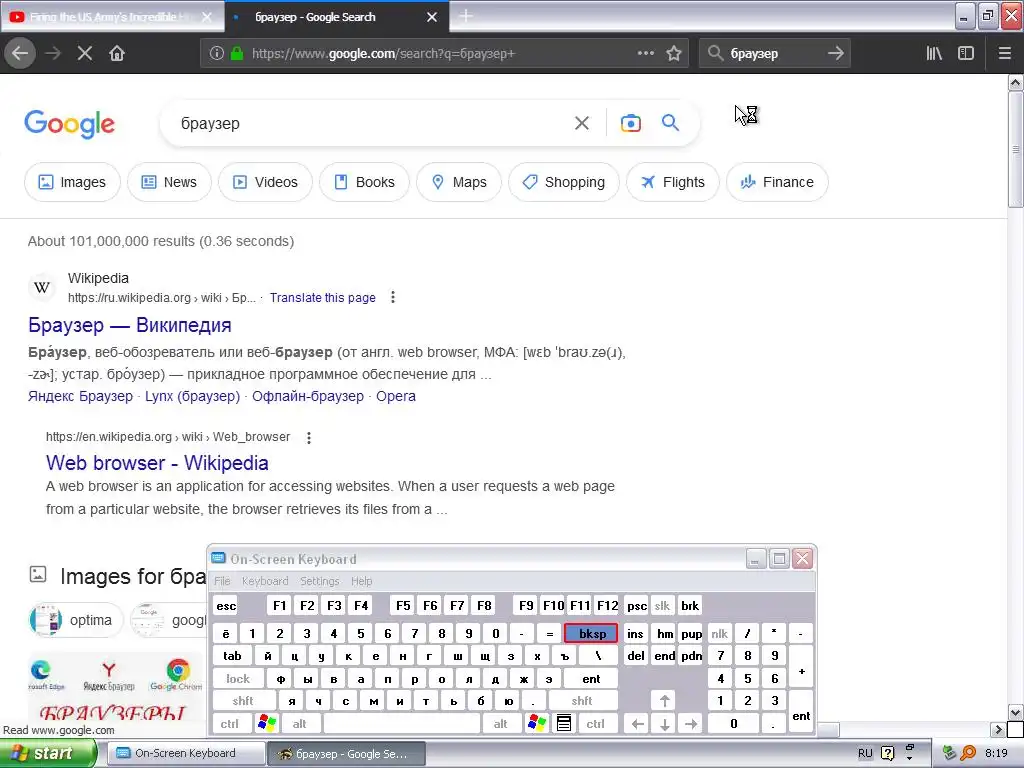Screen dimensions: 1024x768
Task: Select the optima image filter chip
Action: (x=76, y=620)
